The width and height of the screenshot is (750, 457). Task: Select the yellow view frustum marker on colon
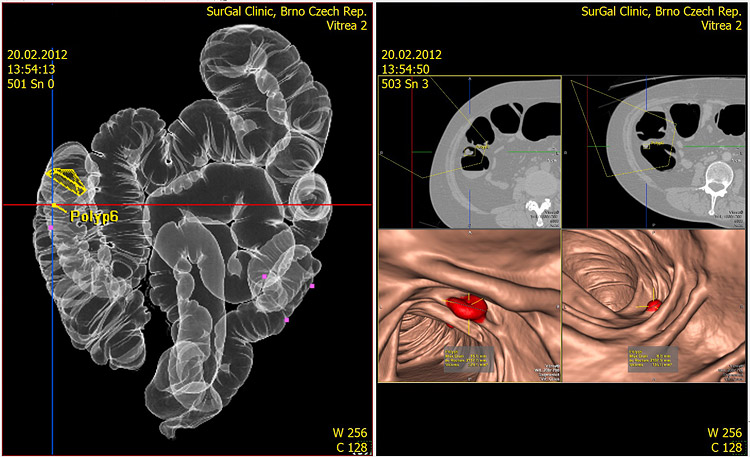[68, 181]
